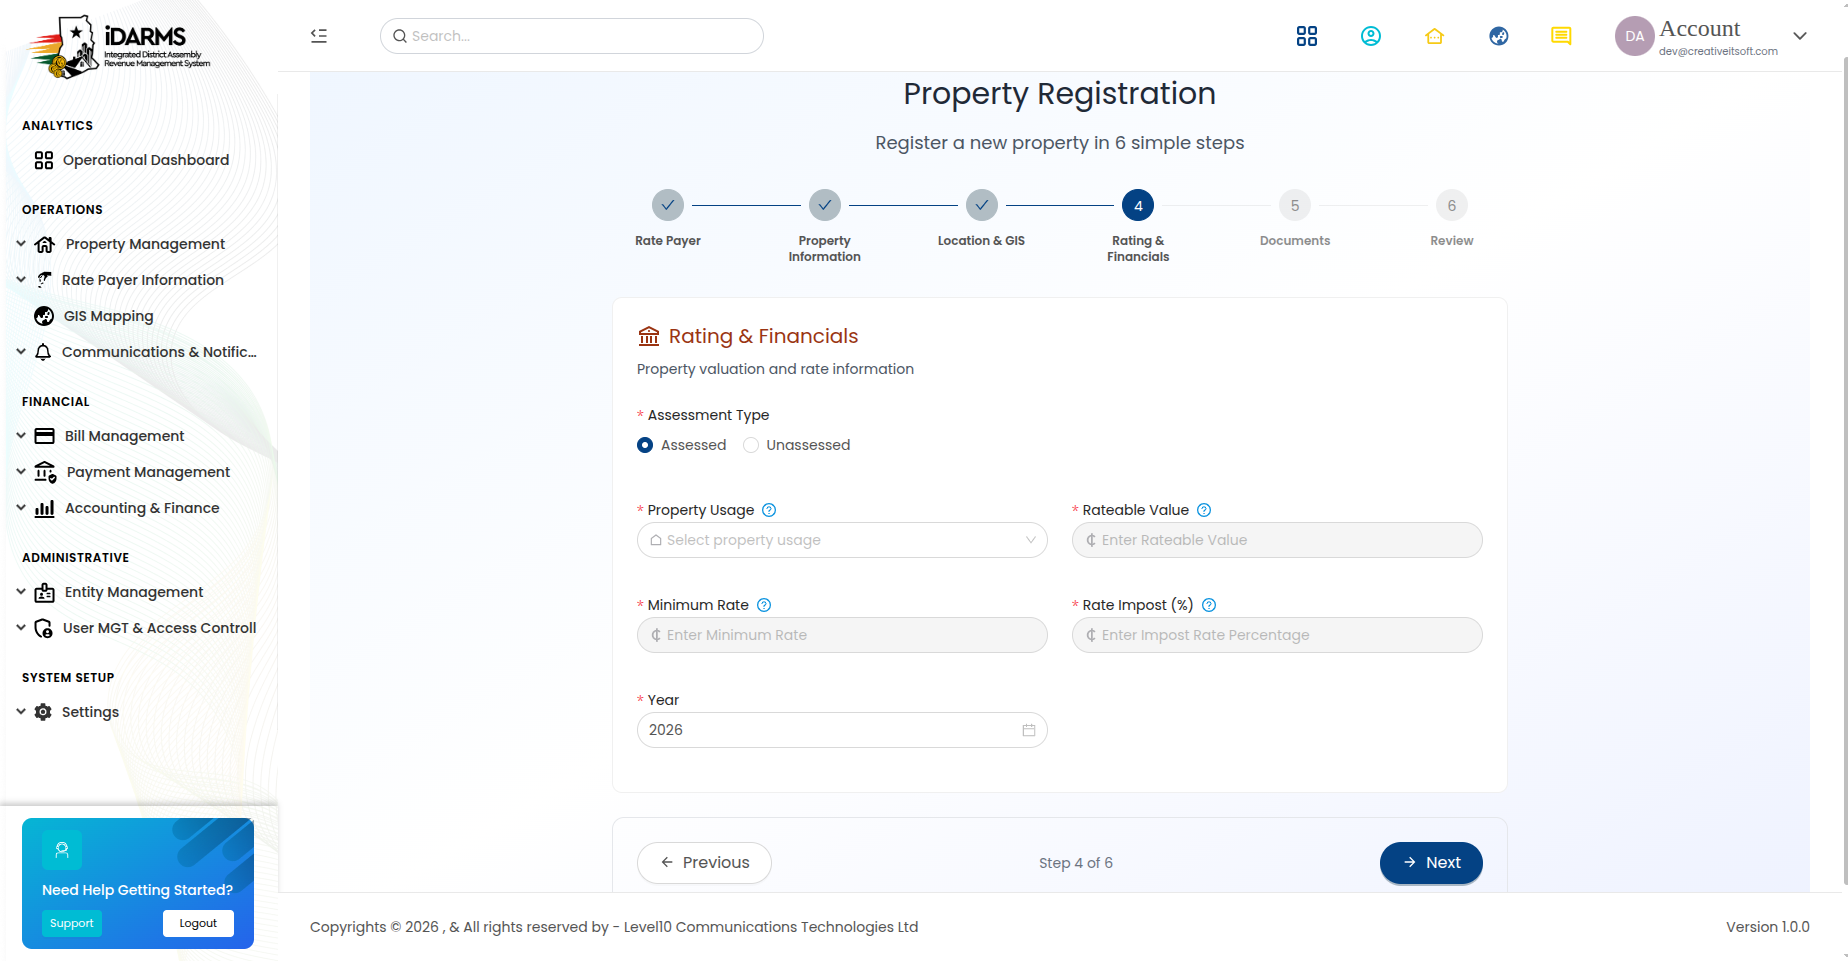Click the Minimum Rate help icon
1848x961 pixels.
[764, 605]
